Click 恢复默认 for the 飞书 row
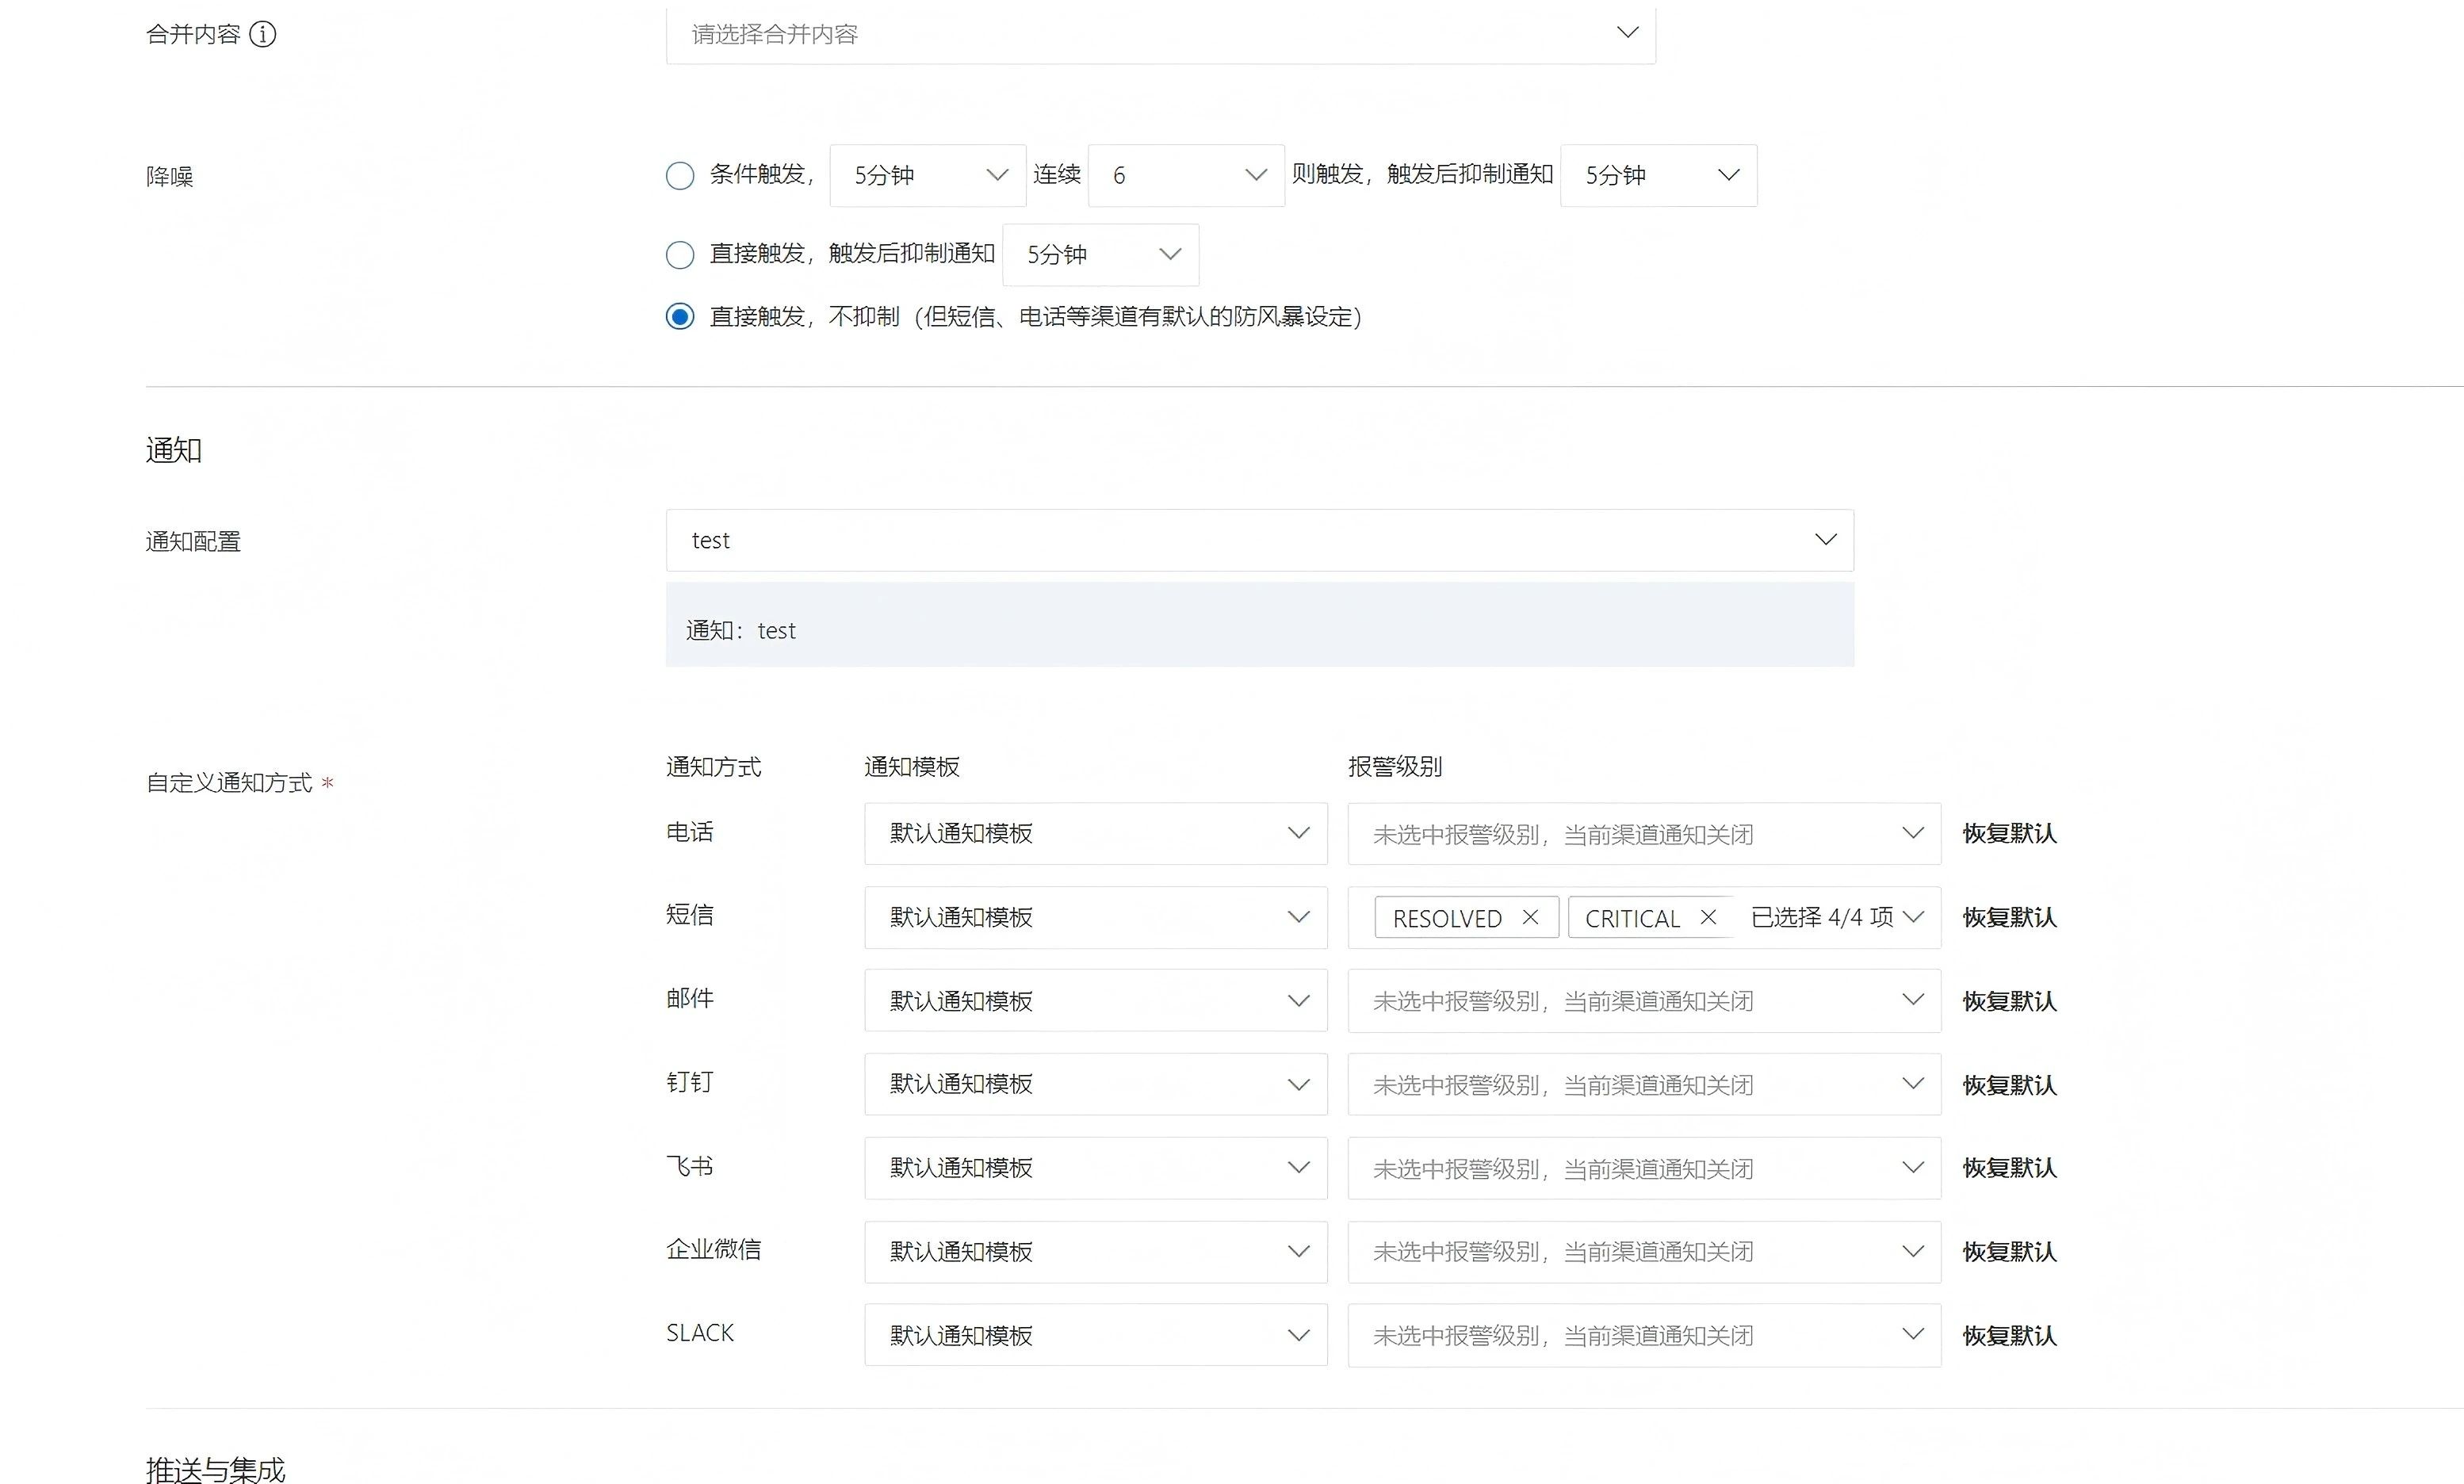2464x1484 pixels. pyautogui.click(x=2010, y=1169)
